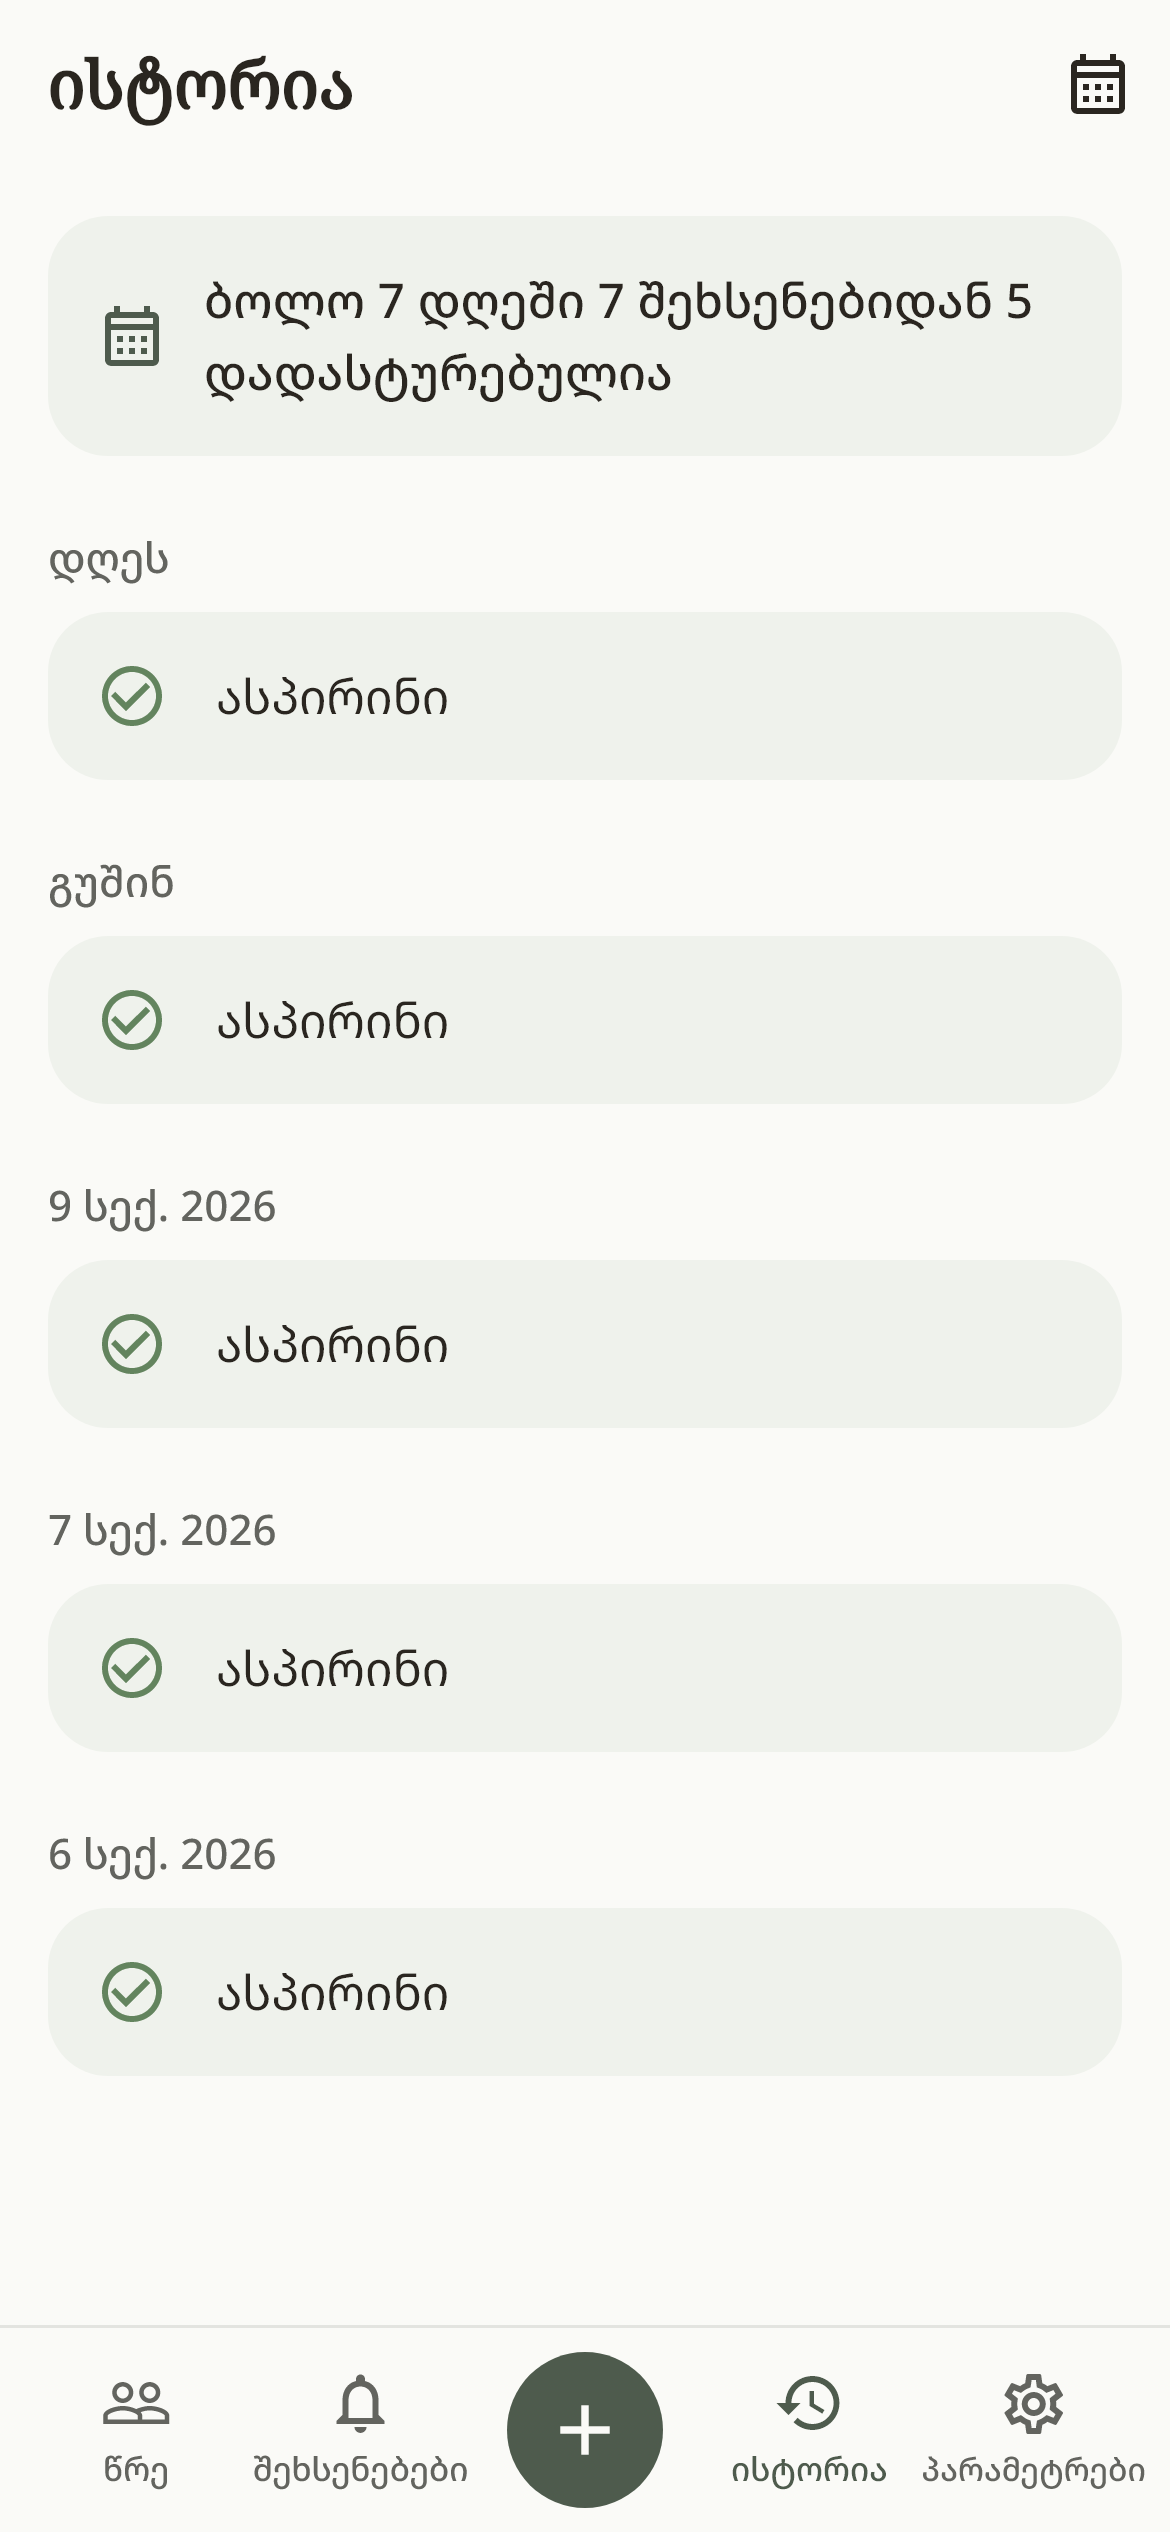Open the 7-day summary card
This screenshot has width=1170, height=2532.
coord(585,336)
